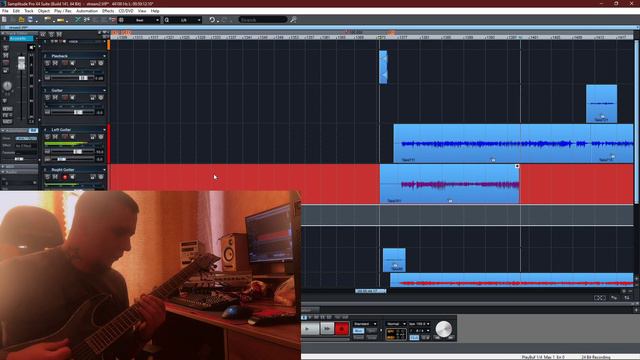The height and width of the screenshot is (360, 640).
Task: Select the small Playback track clip
Action: [383, 67]
